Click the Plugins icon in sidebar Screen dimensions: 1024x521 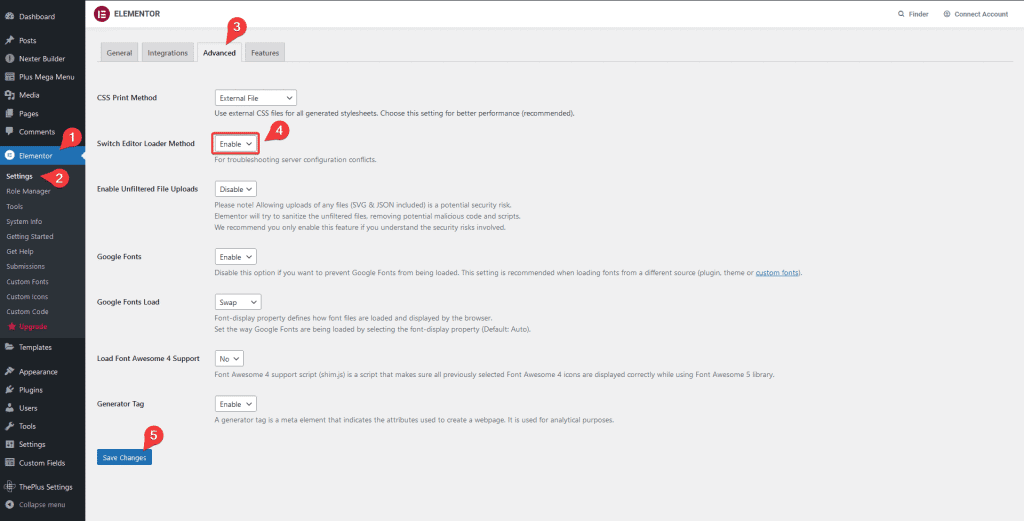[9, 390]
